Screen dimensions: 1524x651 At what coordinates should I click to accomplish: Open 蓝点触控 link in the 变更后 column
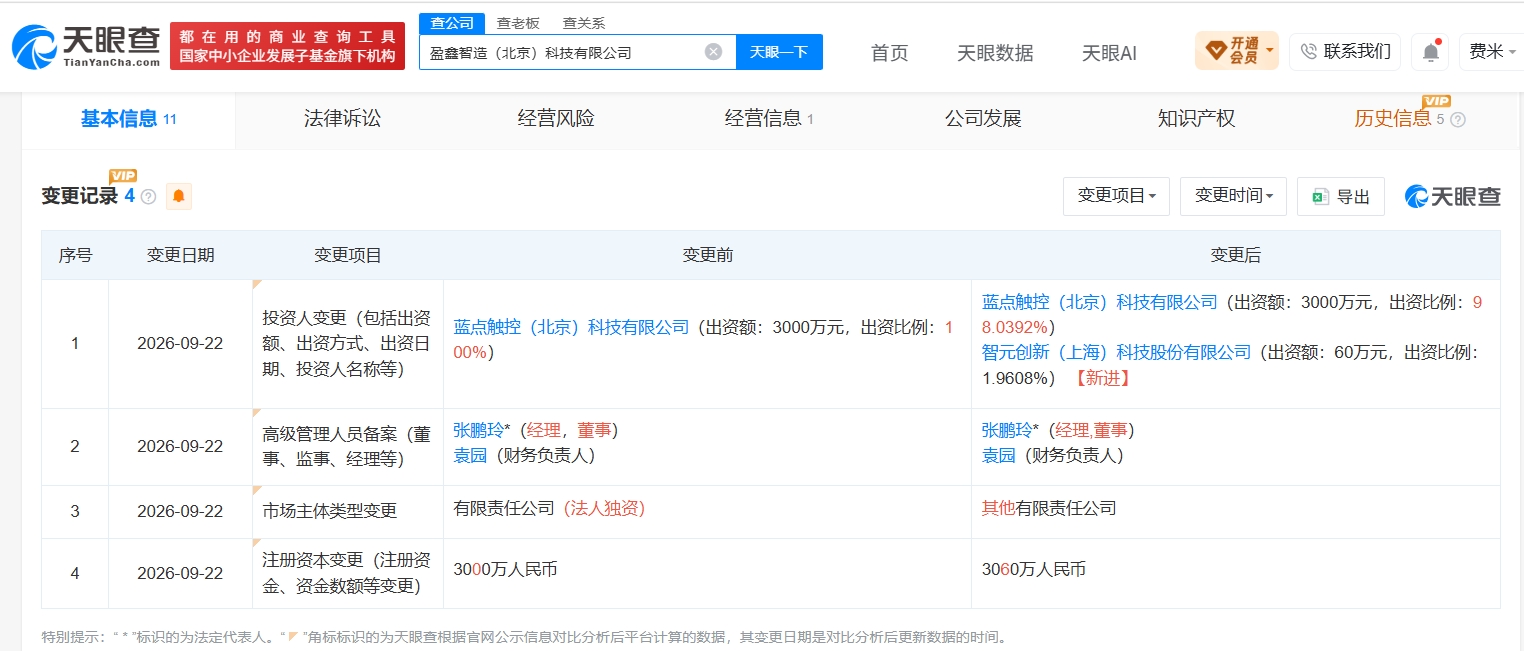tap(1100, 302)
